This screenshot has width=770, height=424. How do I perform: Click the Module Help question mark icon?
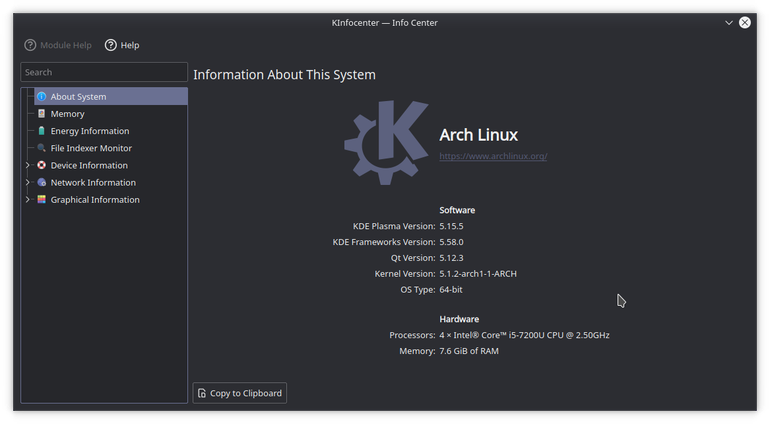30,45
